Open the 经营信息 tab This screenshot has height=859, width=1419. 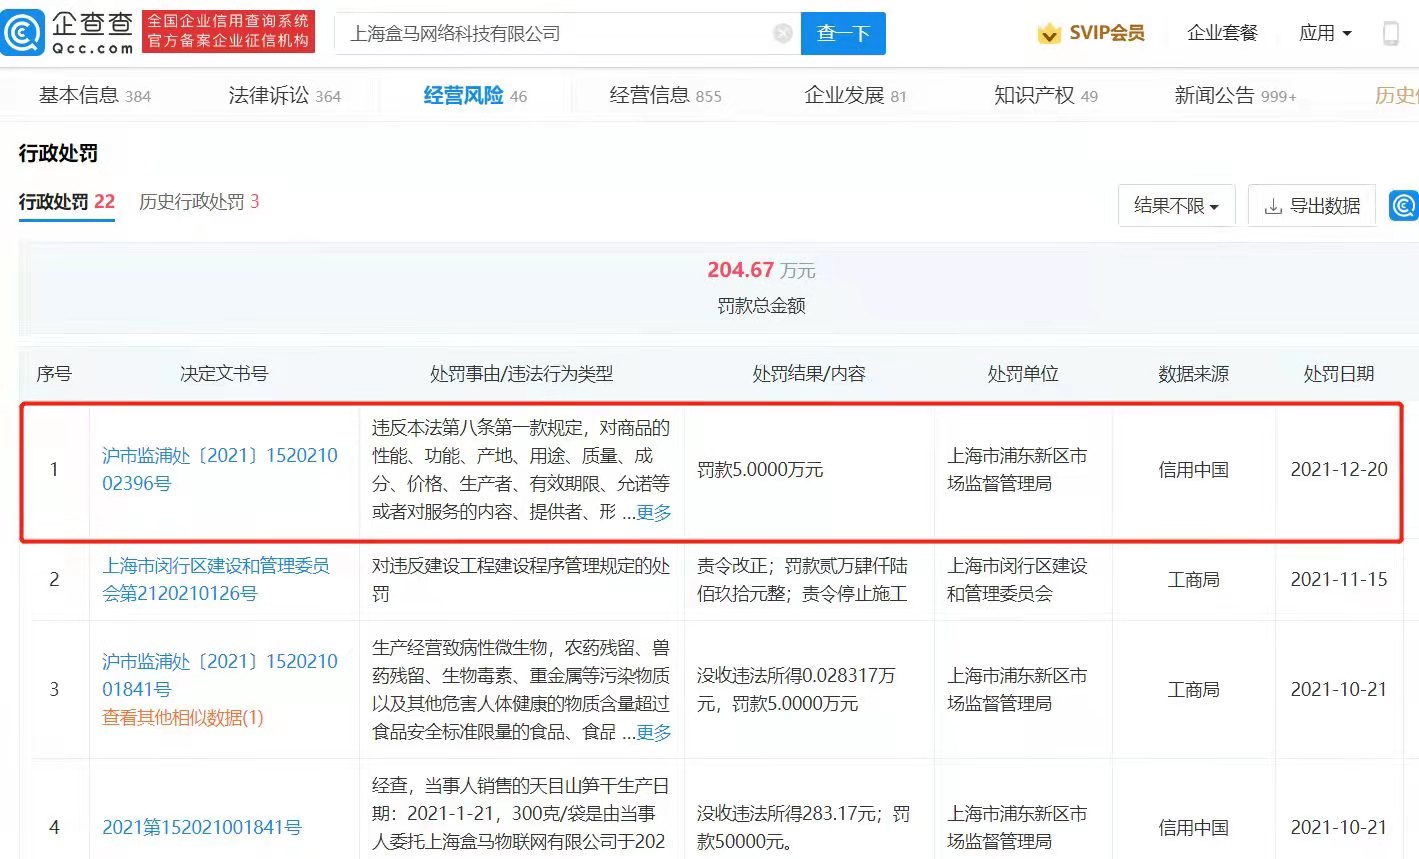pyautogui.click(x=665, y=95)
